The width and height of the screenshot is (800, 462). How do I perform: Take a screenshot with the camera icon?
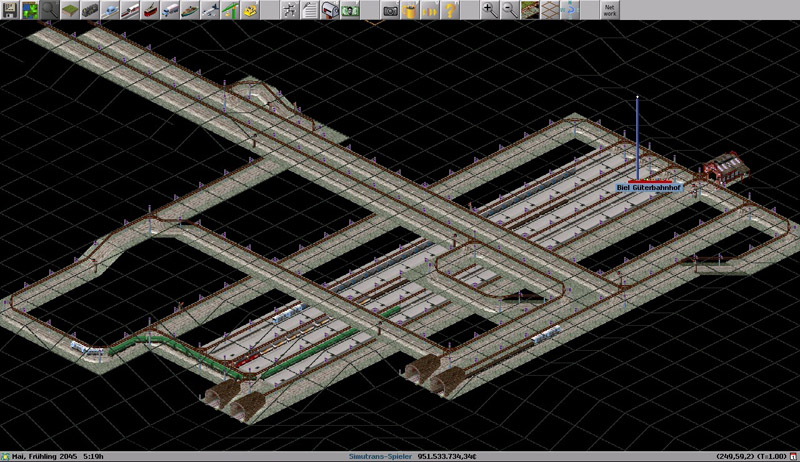[390, 10]
